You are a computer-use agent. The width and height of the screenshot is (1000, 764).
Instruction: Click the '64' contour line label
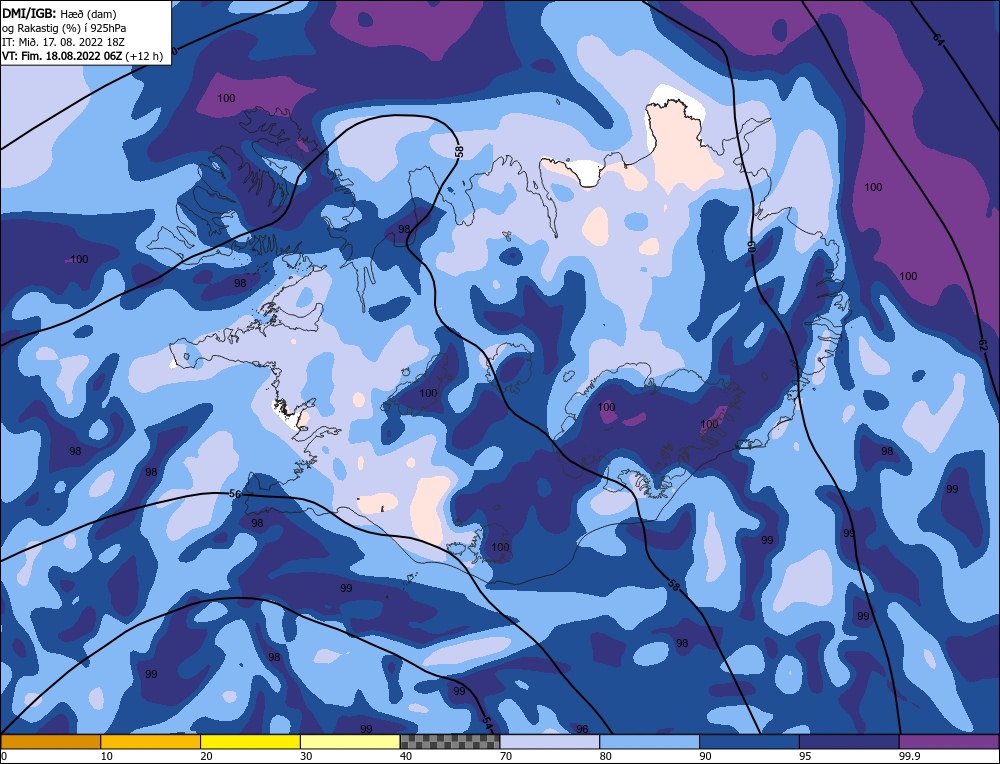[x=938, y=39]
